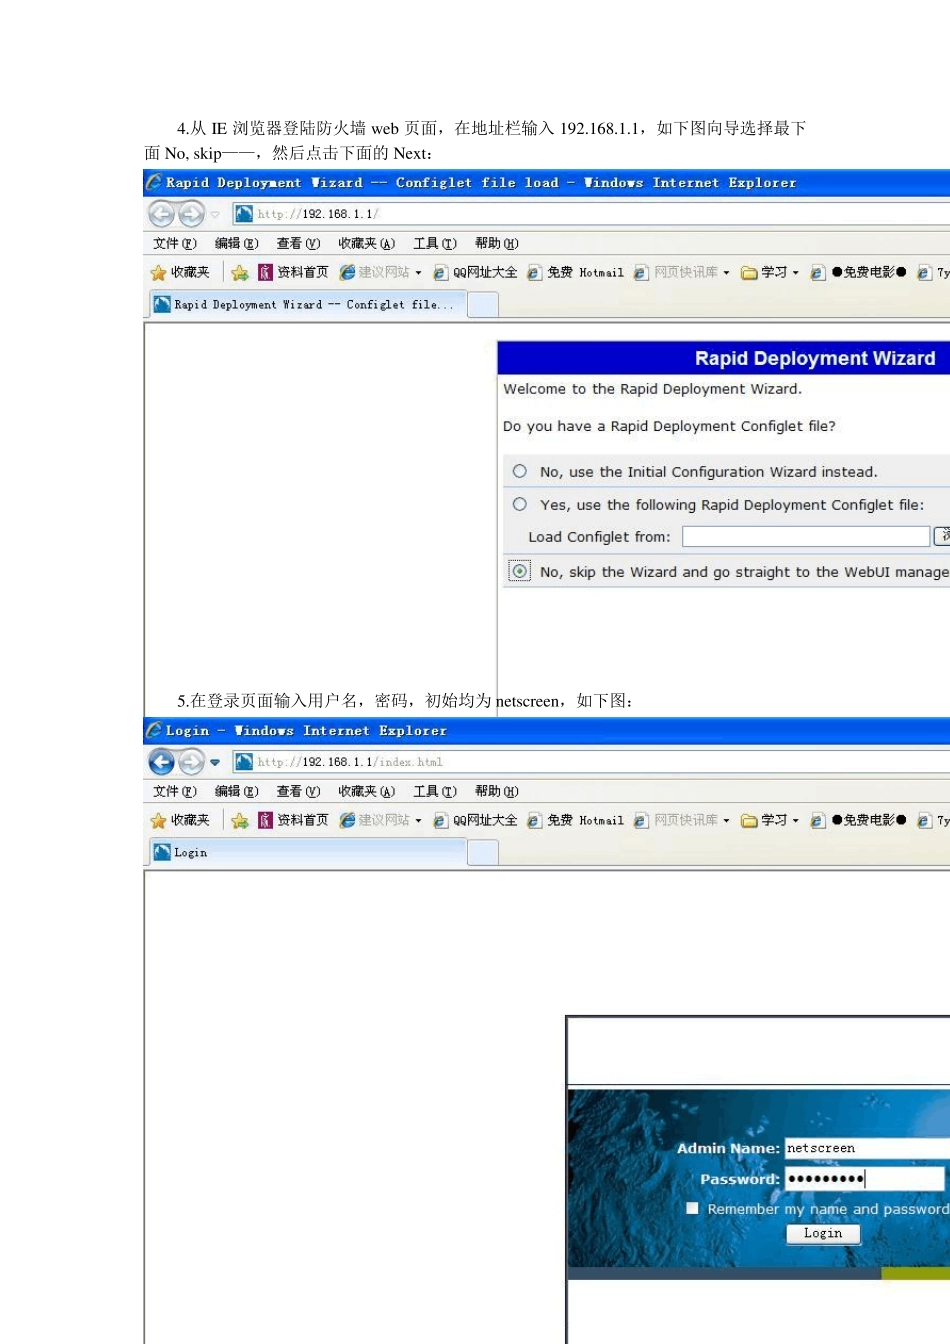Open 免费电影 bookmark in Wizard window

(x=859, y=272)
